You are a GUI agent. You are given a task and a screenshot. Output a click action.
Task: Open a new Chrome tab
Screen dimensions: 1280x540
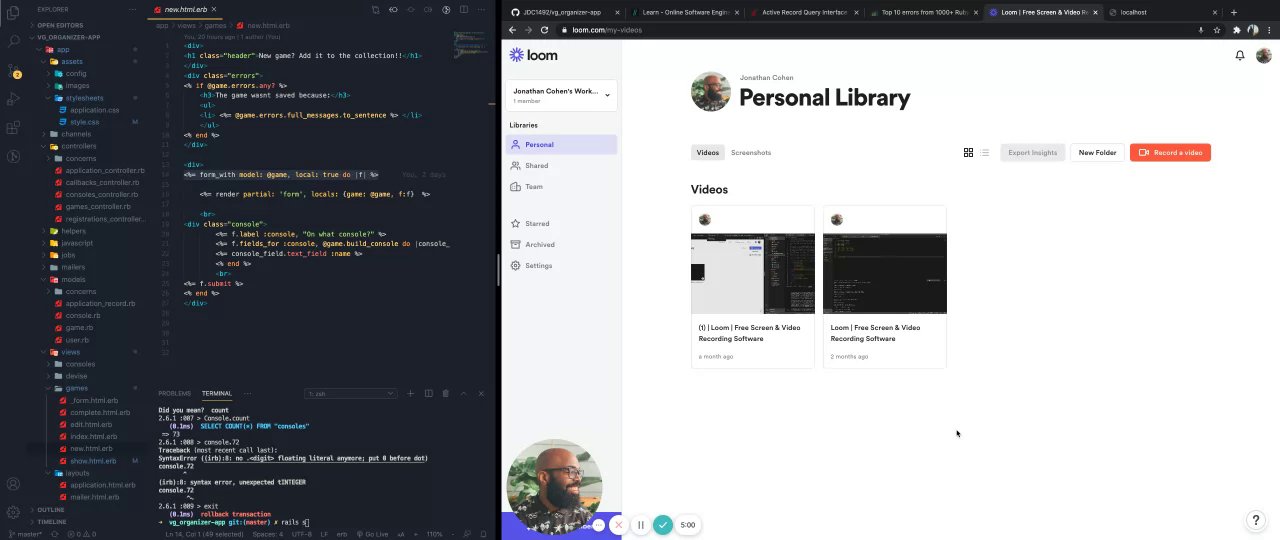tap(1234, 12)
